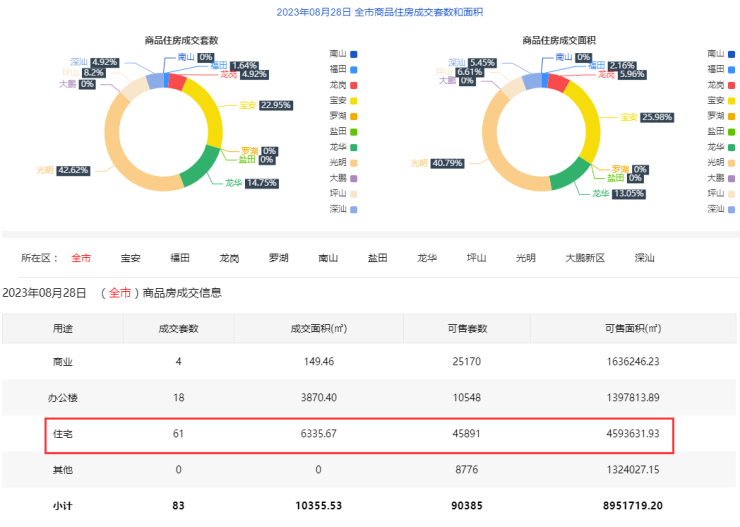Hide 坪山 series in right chart legend
The image size is (740, 527).
[x=720, y=193]
